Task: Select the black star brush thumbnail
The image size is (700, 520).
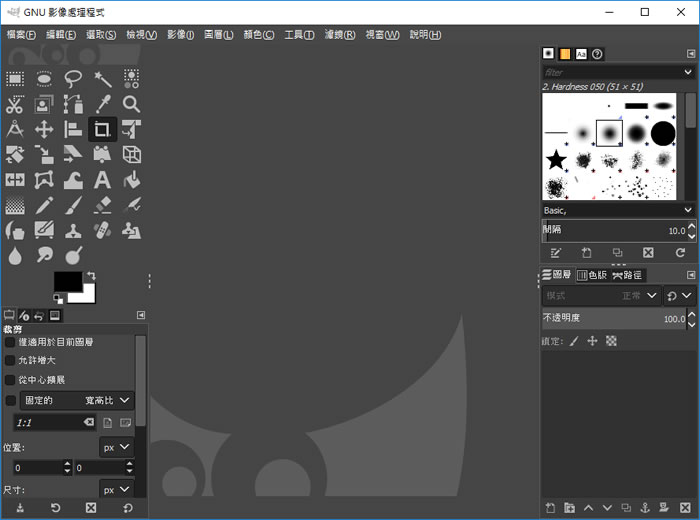Action: [x=557, y=159]
